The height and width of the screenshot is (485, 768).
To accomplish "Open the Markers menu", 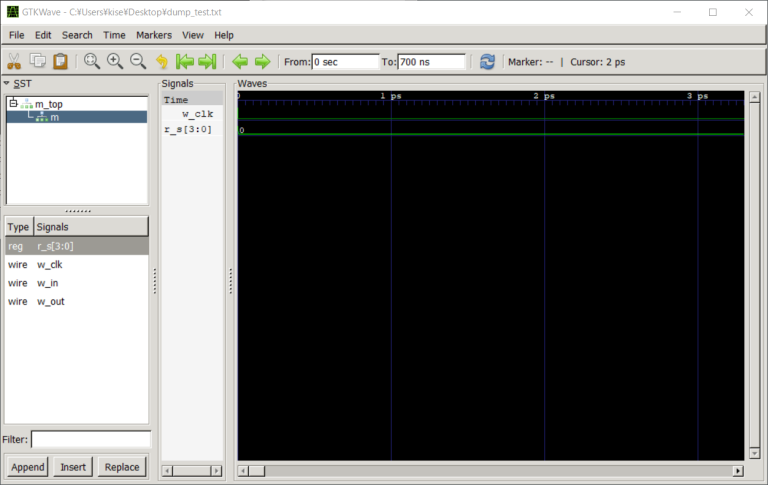I will [154, 35].
